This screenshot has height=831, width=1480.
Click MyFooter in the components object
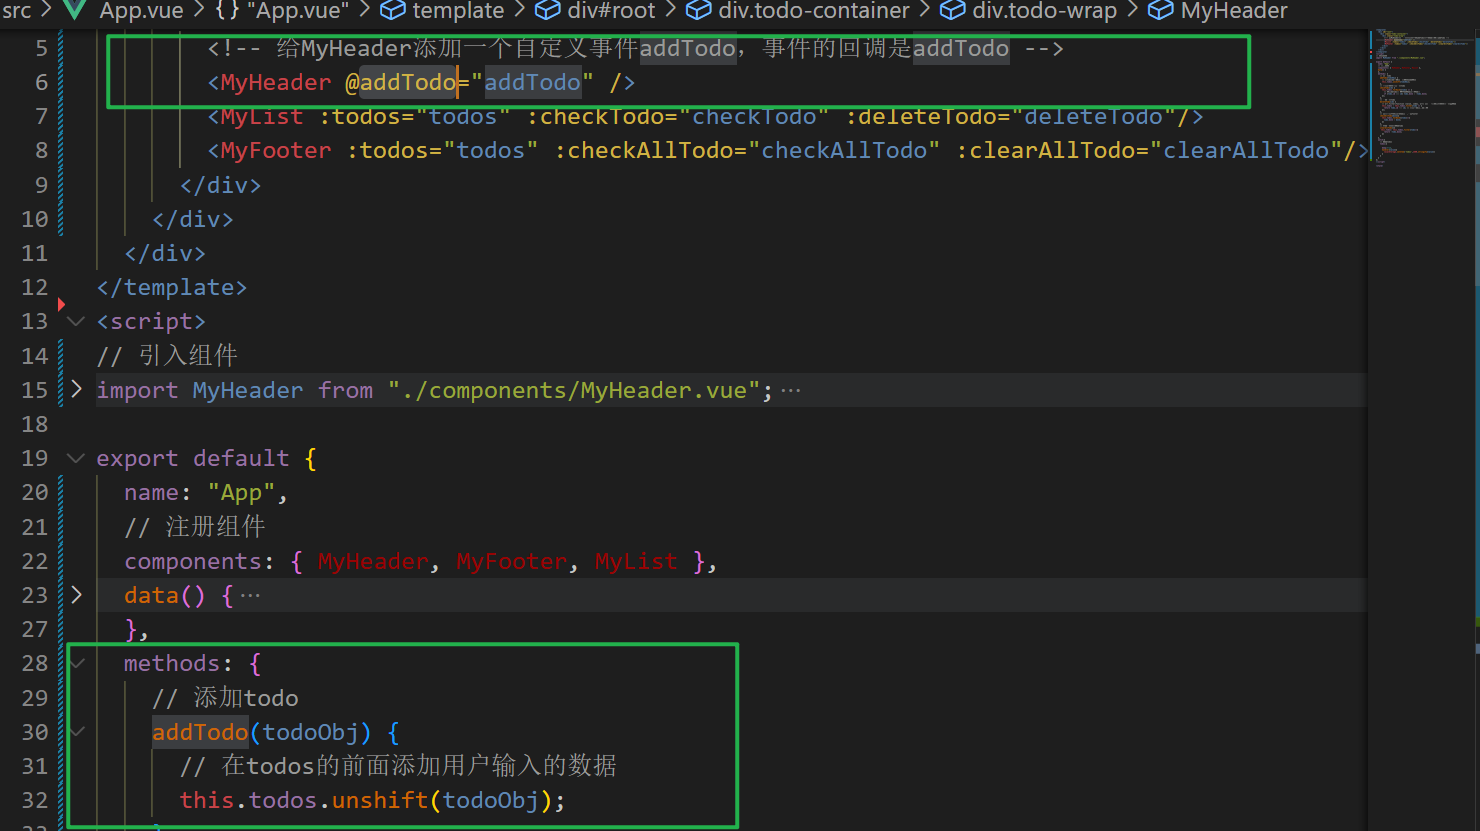511,561
